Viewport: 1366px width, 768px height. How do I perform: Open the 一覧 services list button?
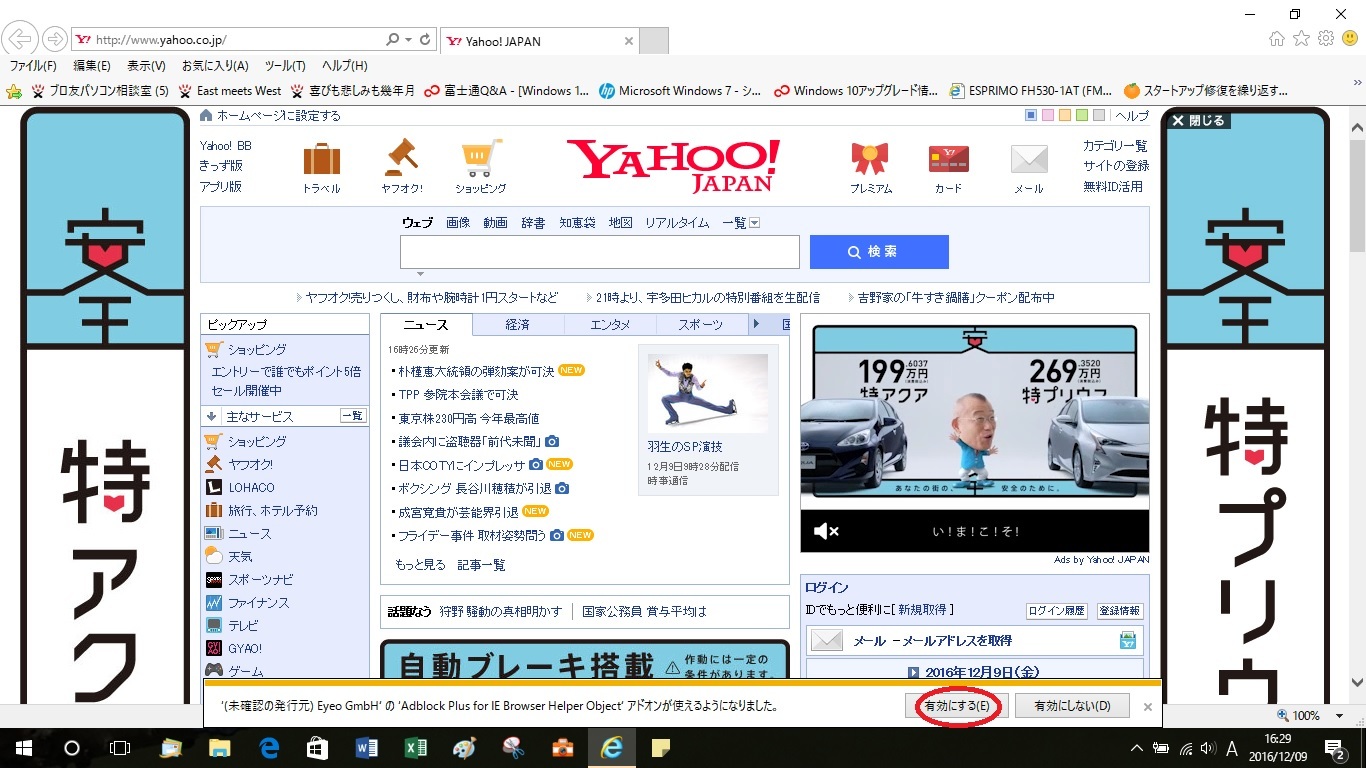352,416
